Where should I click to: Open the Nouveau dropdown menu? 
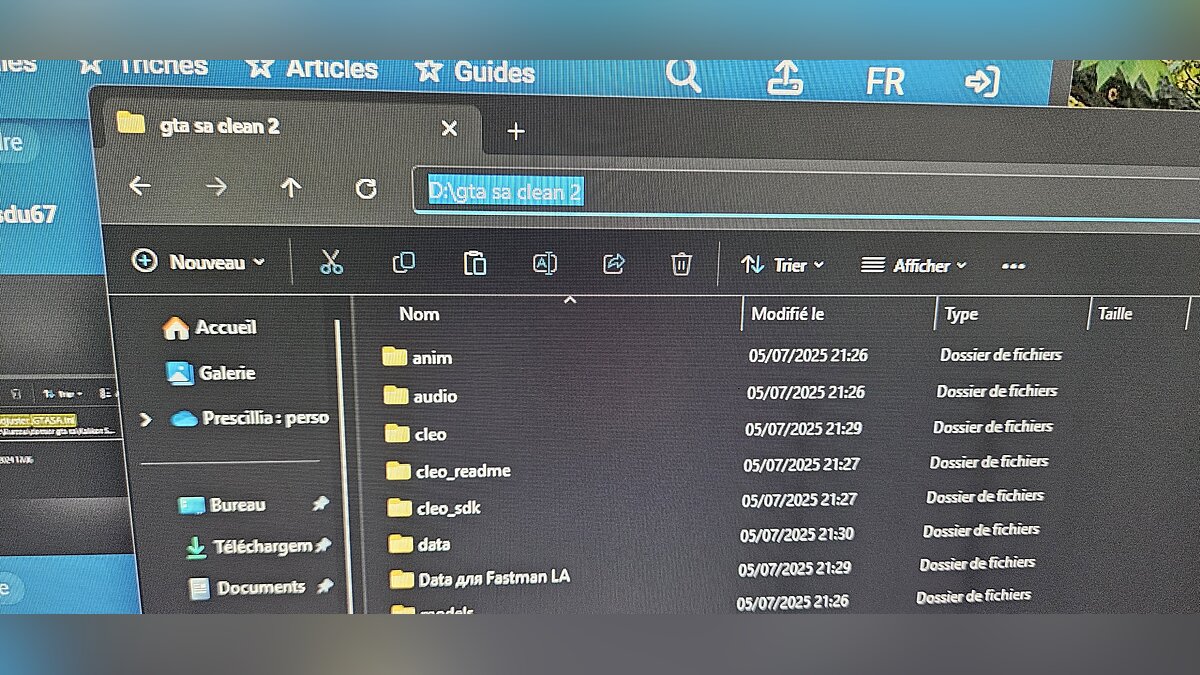click(x=199, y=262)
